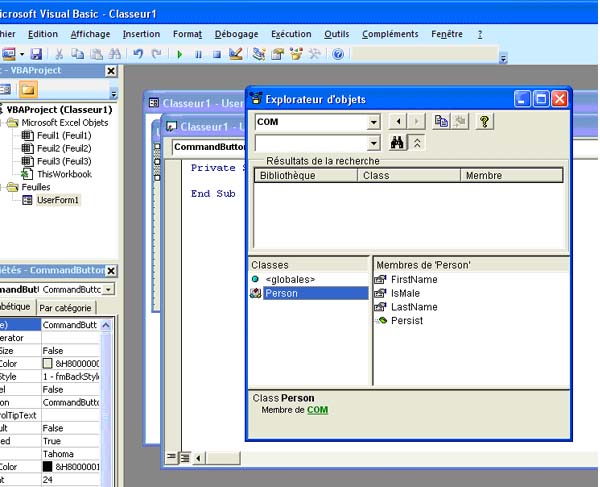Open the project pane toolbar options chevron
Image resolution: width=600 pixels, height=487 pixels.
tap(114, 93)
